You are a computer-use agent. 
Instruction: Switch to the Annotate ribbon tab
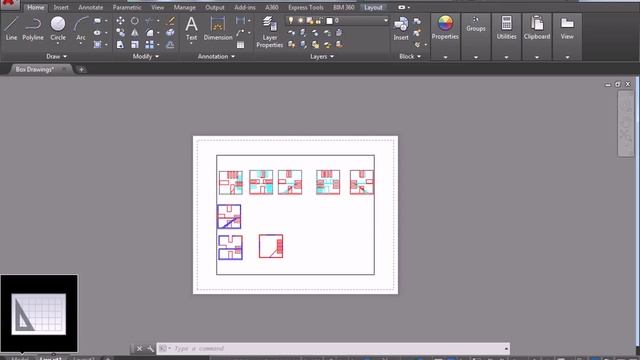point(91,7)
